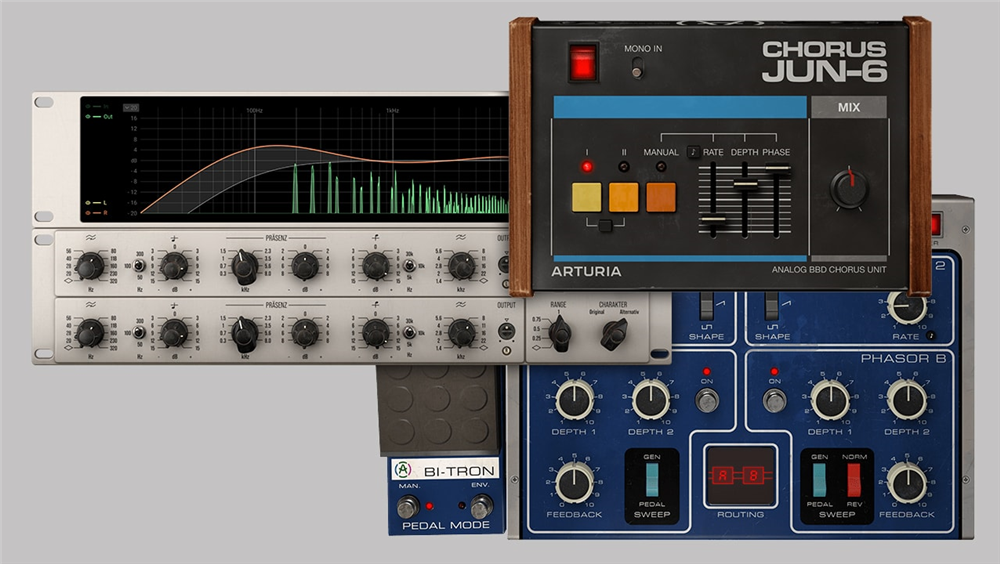
Task: Click Phasor A DEPTH 1 knob
Action: tap(574, 400)
